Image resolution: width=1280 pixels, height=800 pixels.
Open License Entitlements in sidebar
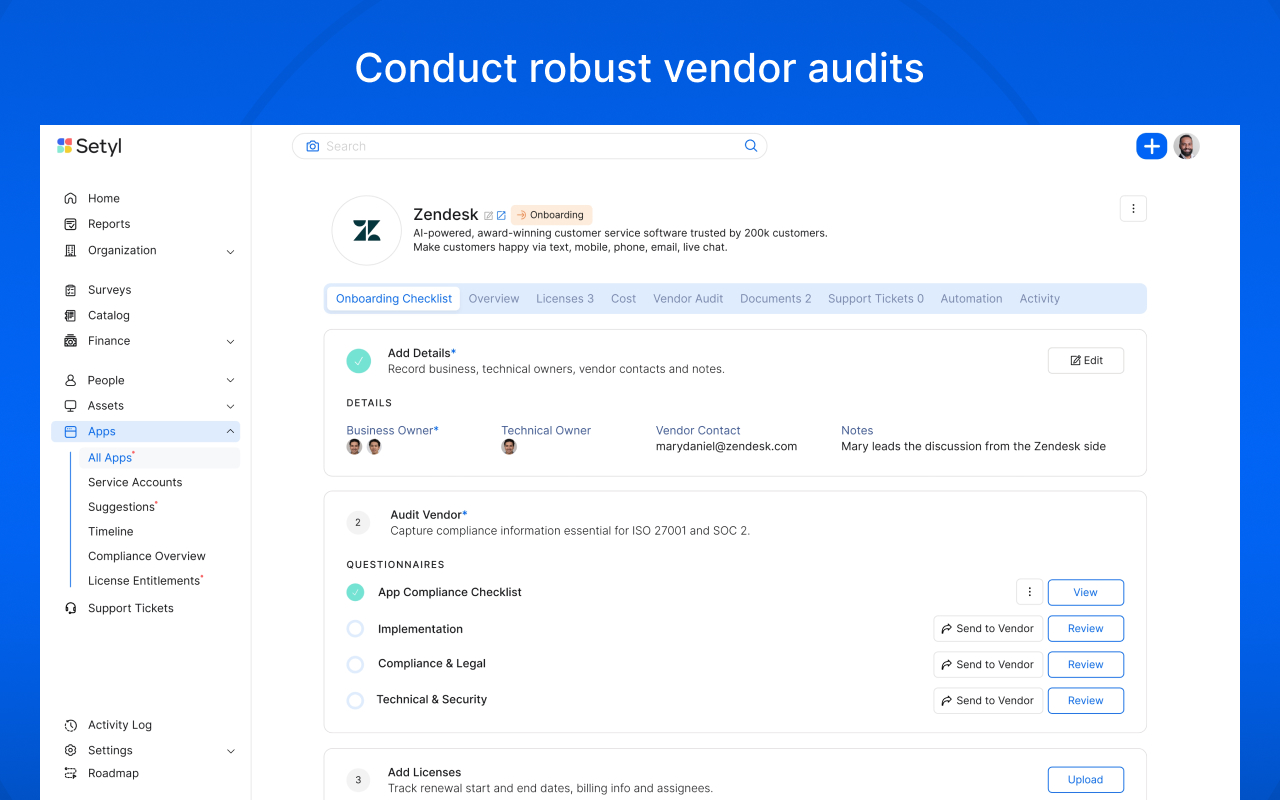[x=146, y=581]
